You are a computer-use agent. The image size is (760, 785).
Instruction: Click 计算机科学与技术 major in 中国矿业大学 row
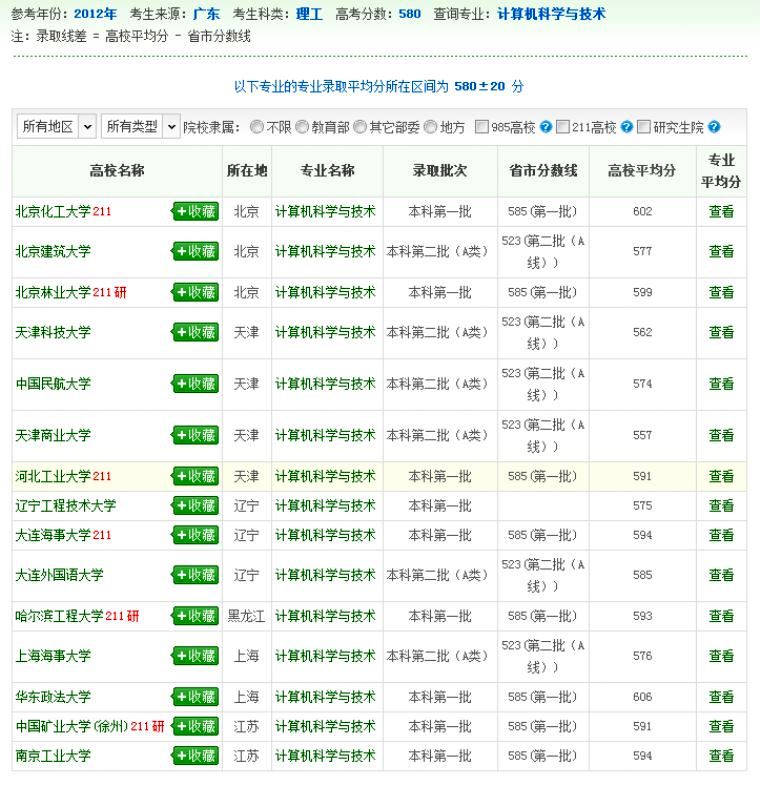[x=325, y=726]
